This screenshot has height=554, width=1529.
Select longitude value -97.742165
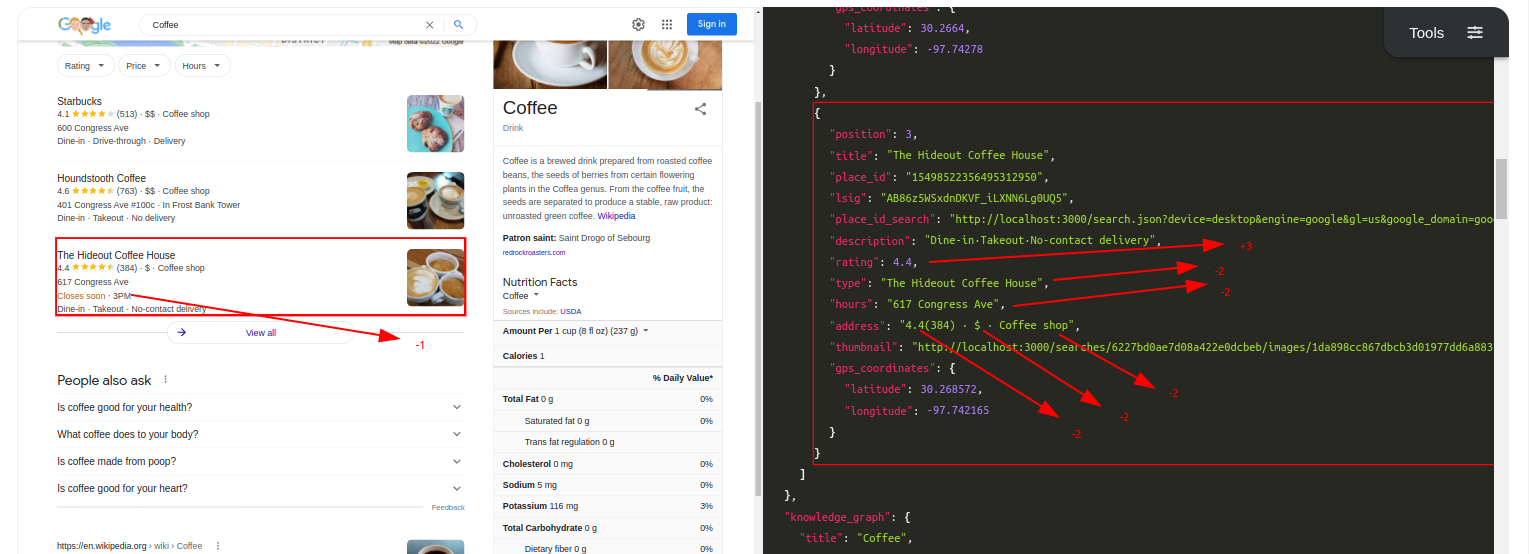point(958,411)
